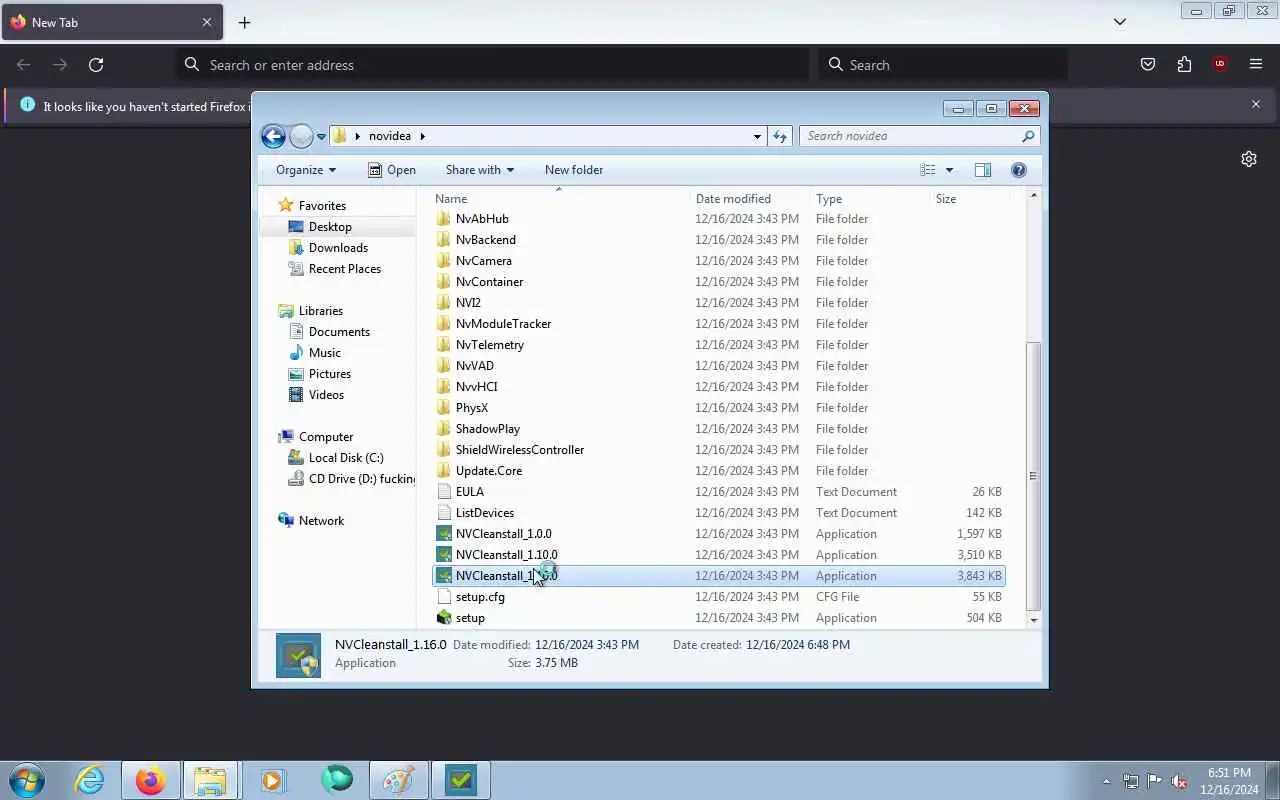The image size is (1280, 800).
Task: Select the NVCleanstall_1.10.0 application
Action: (x=506, y=555)
